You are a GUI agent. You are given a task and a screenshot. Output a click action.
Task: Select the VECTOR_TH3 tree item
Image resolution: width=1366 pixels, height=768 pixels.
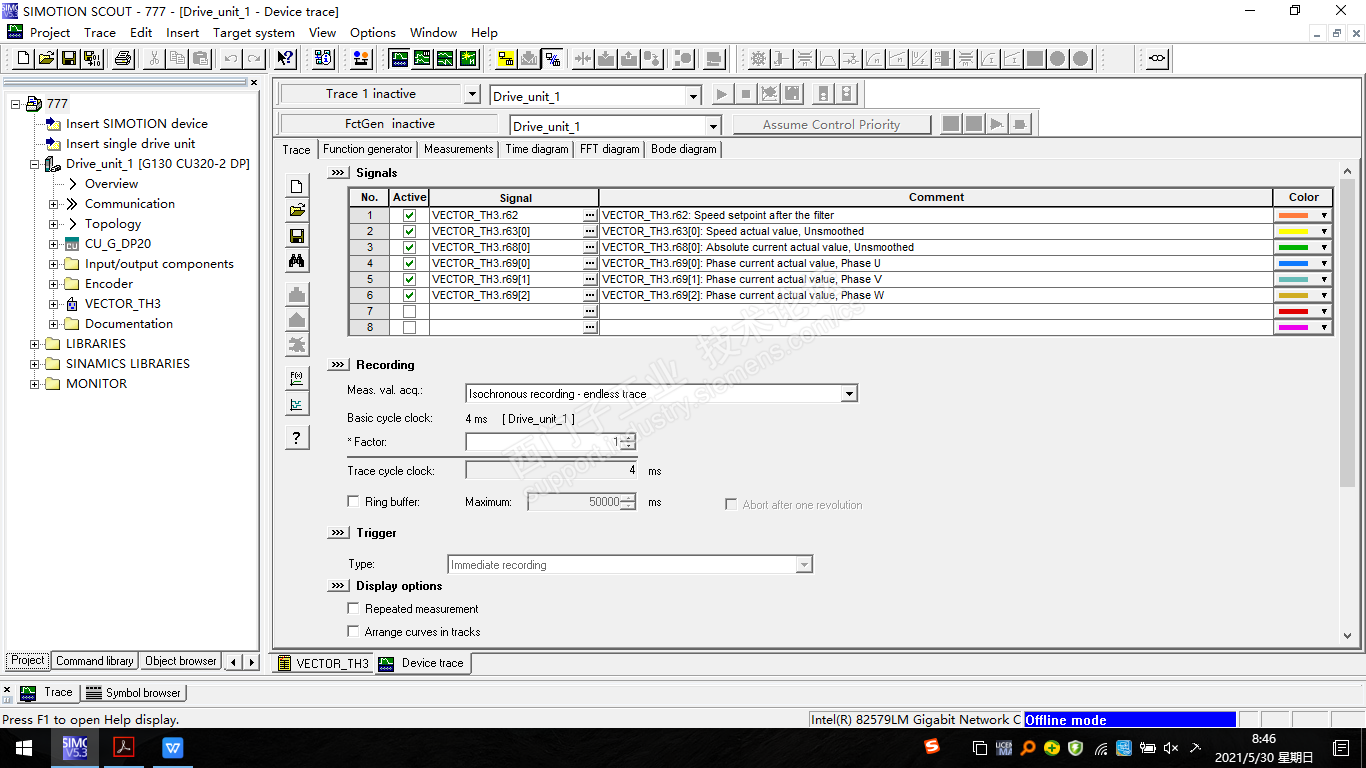click(123, 304)
